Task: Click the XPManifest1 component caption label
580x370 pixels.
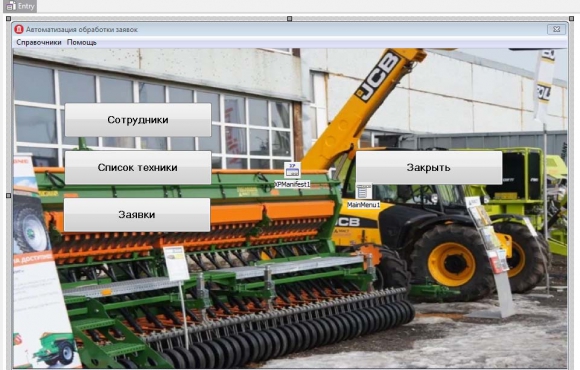Action: pyautogui.click(x=292, y=184)
